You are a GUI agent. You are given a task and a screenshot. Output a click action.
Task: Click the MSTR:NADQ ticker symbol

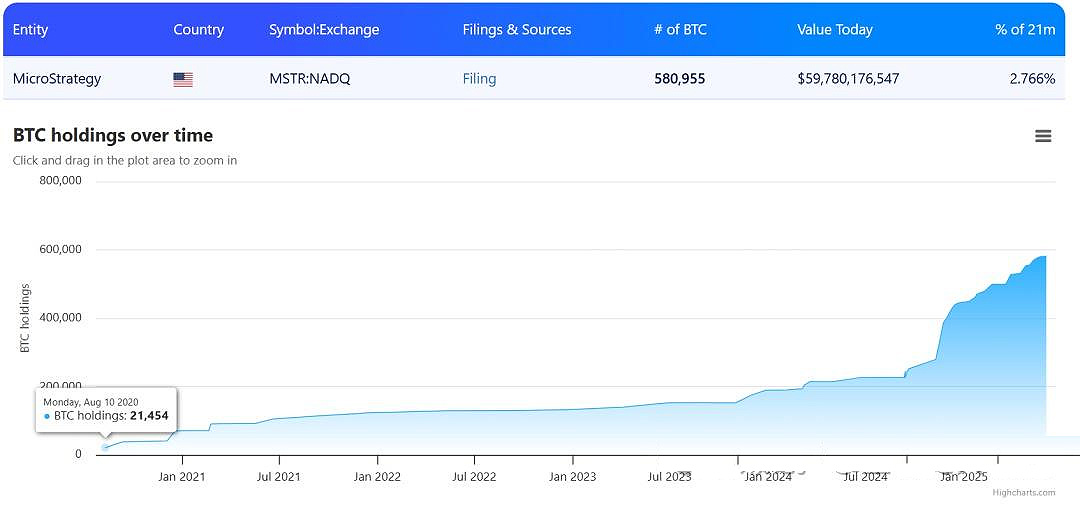[310, 79]
